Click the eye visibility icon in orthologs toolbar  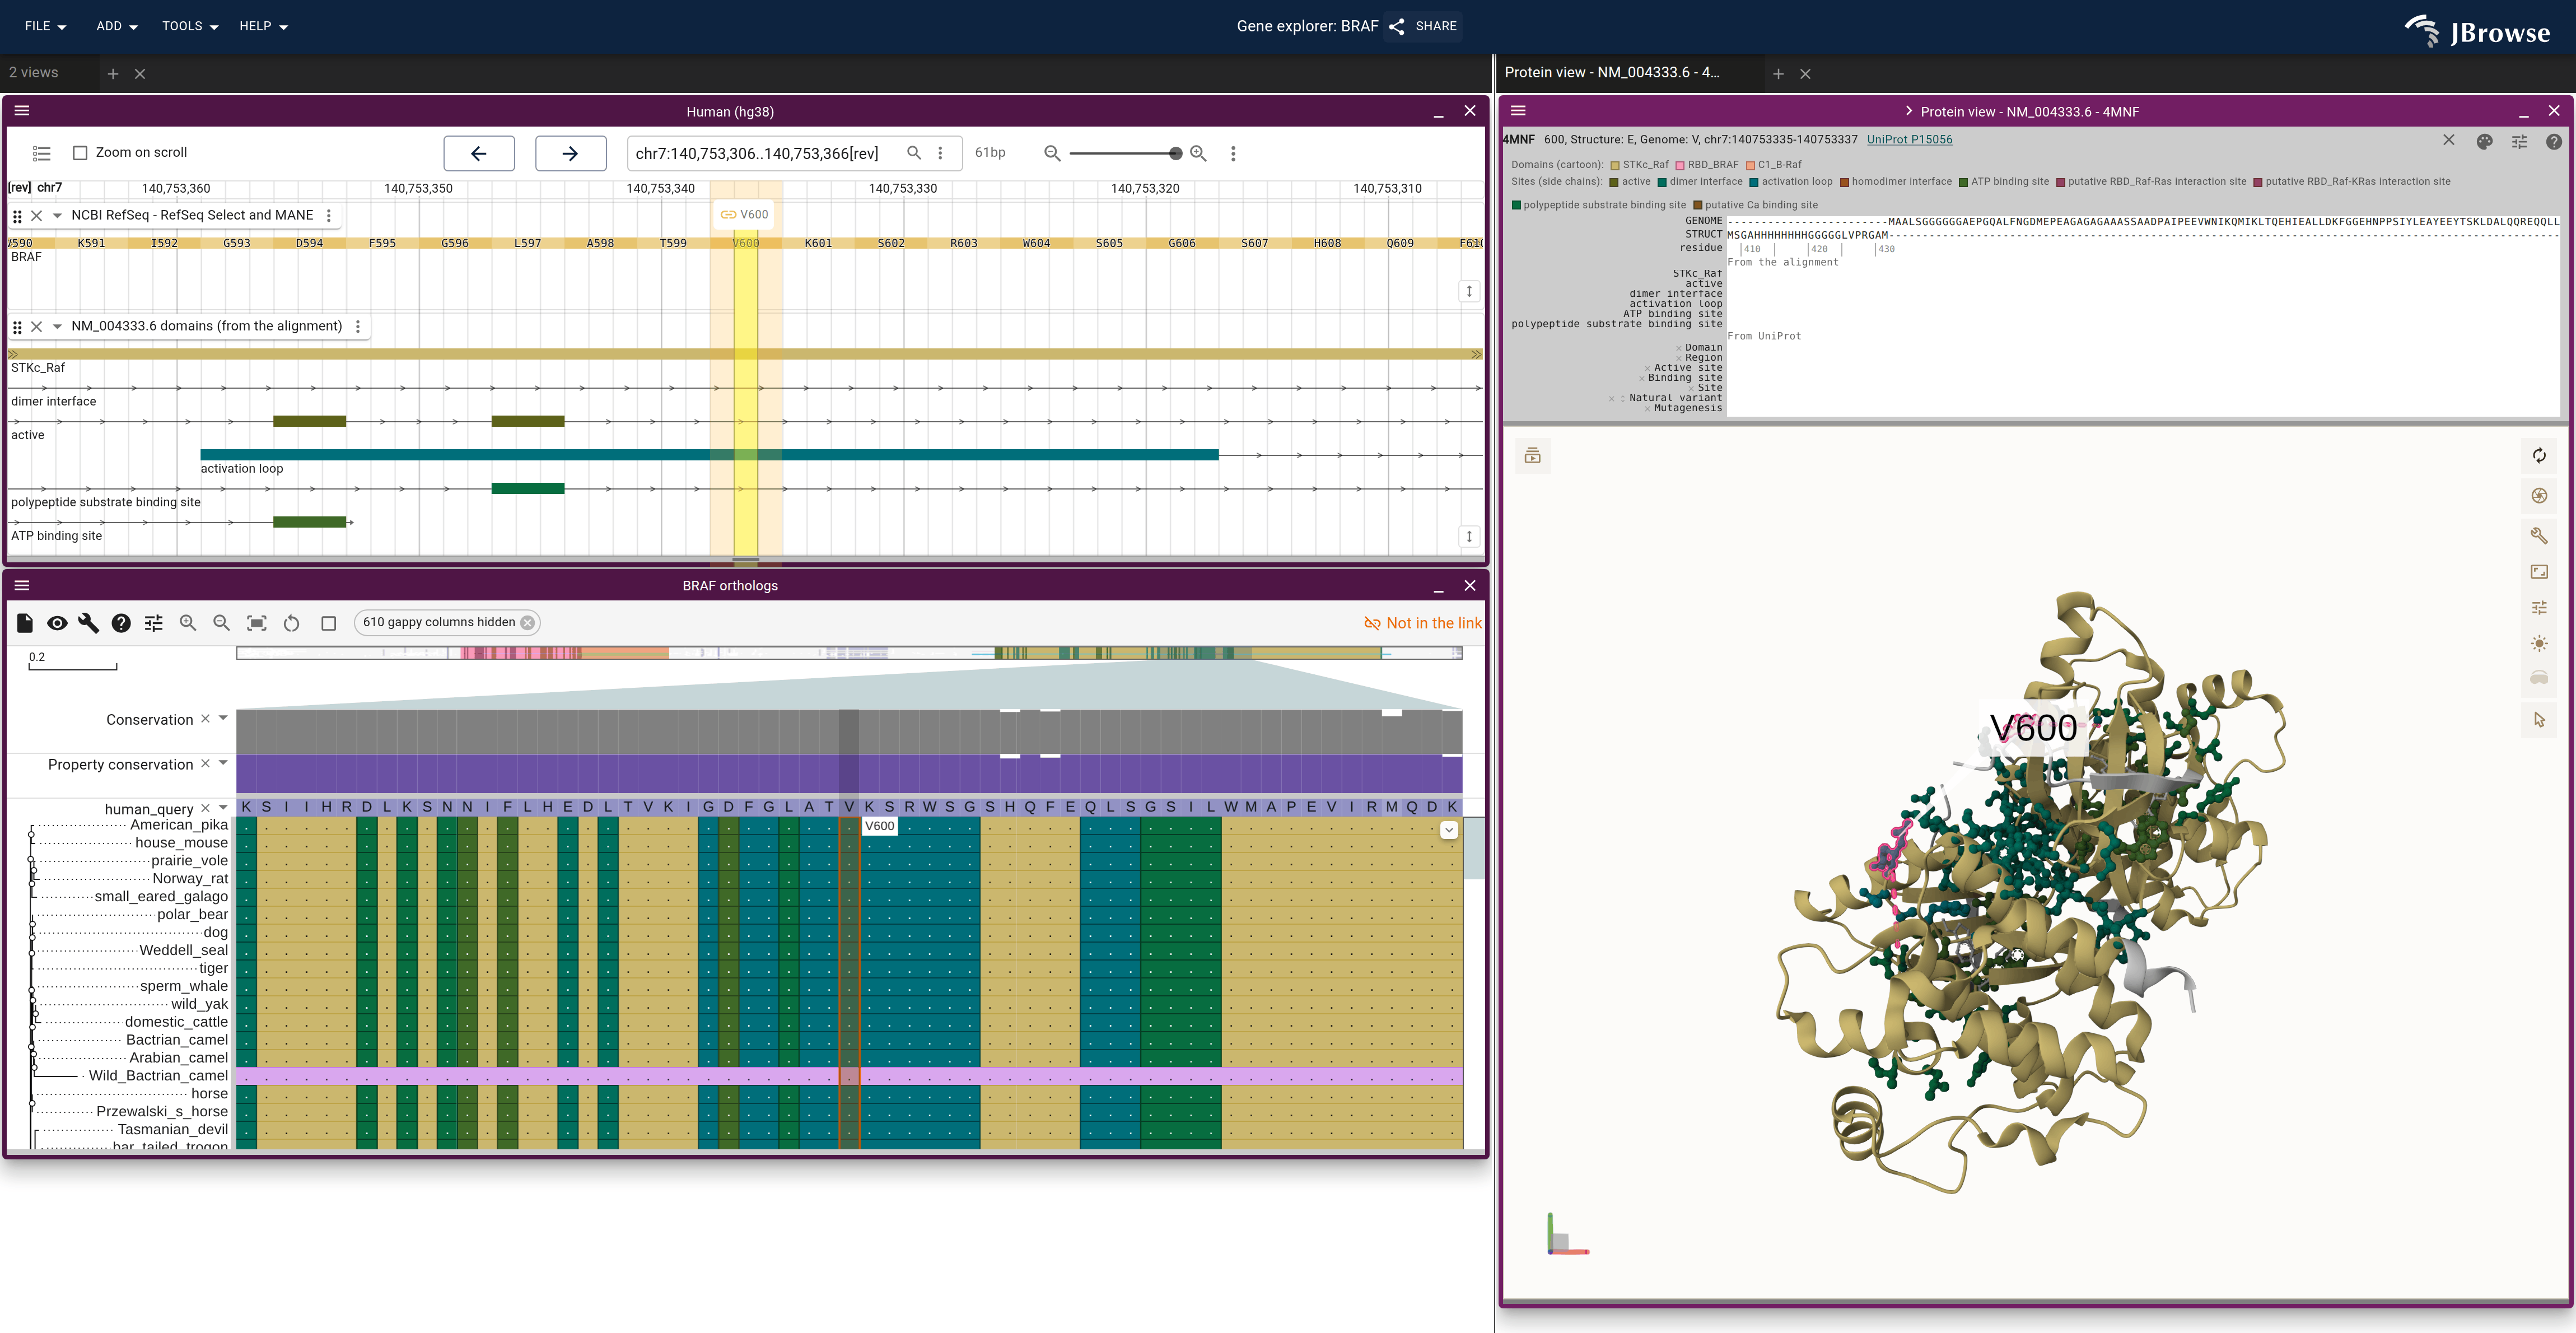pos(57,623)
